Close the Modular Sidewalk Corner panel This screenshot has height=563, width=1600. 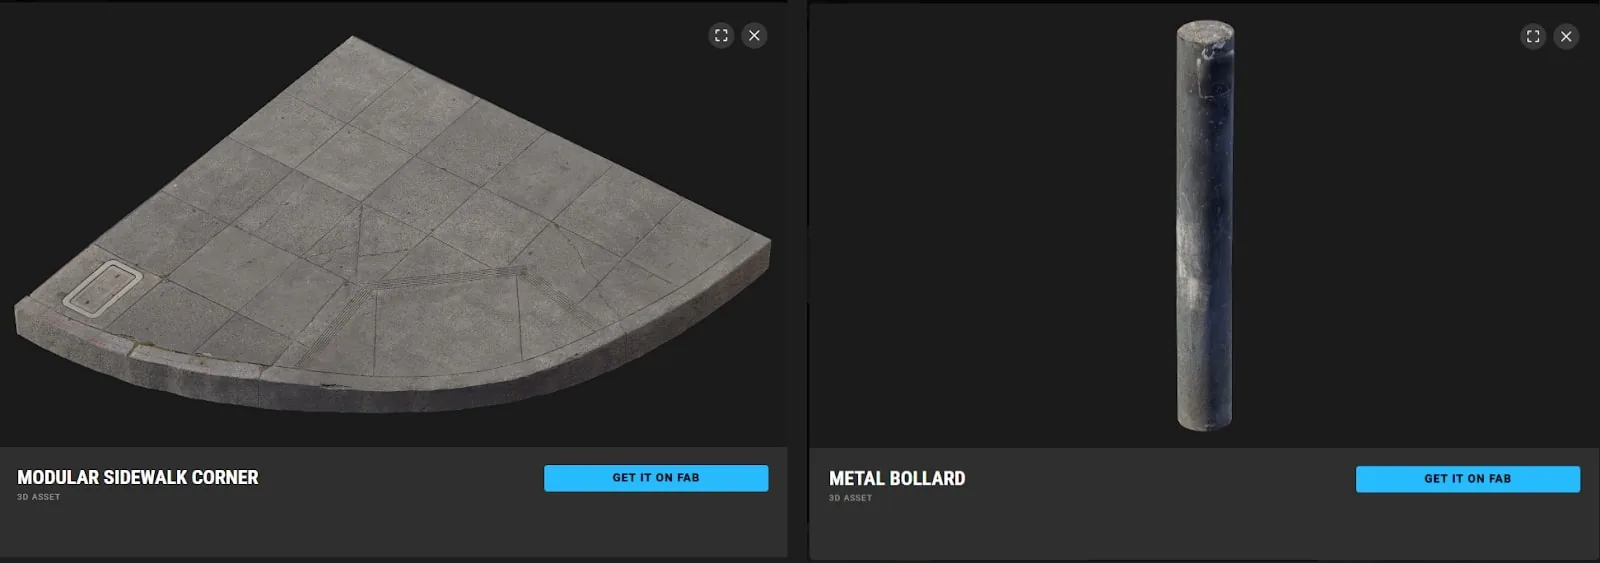[754, 35]
